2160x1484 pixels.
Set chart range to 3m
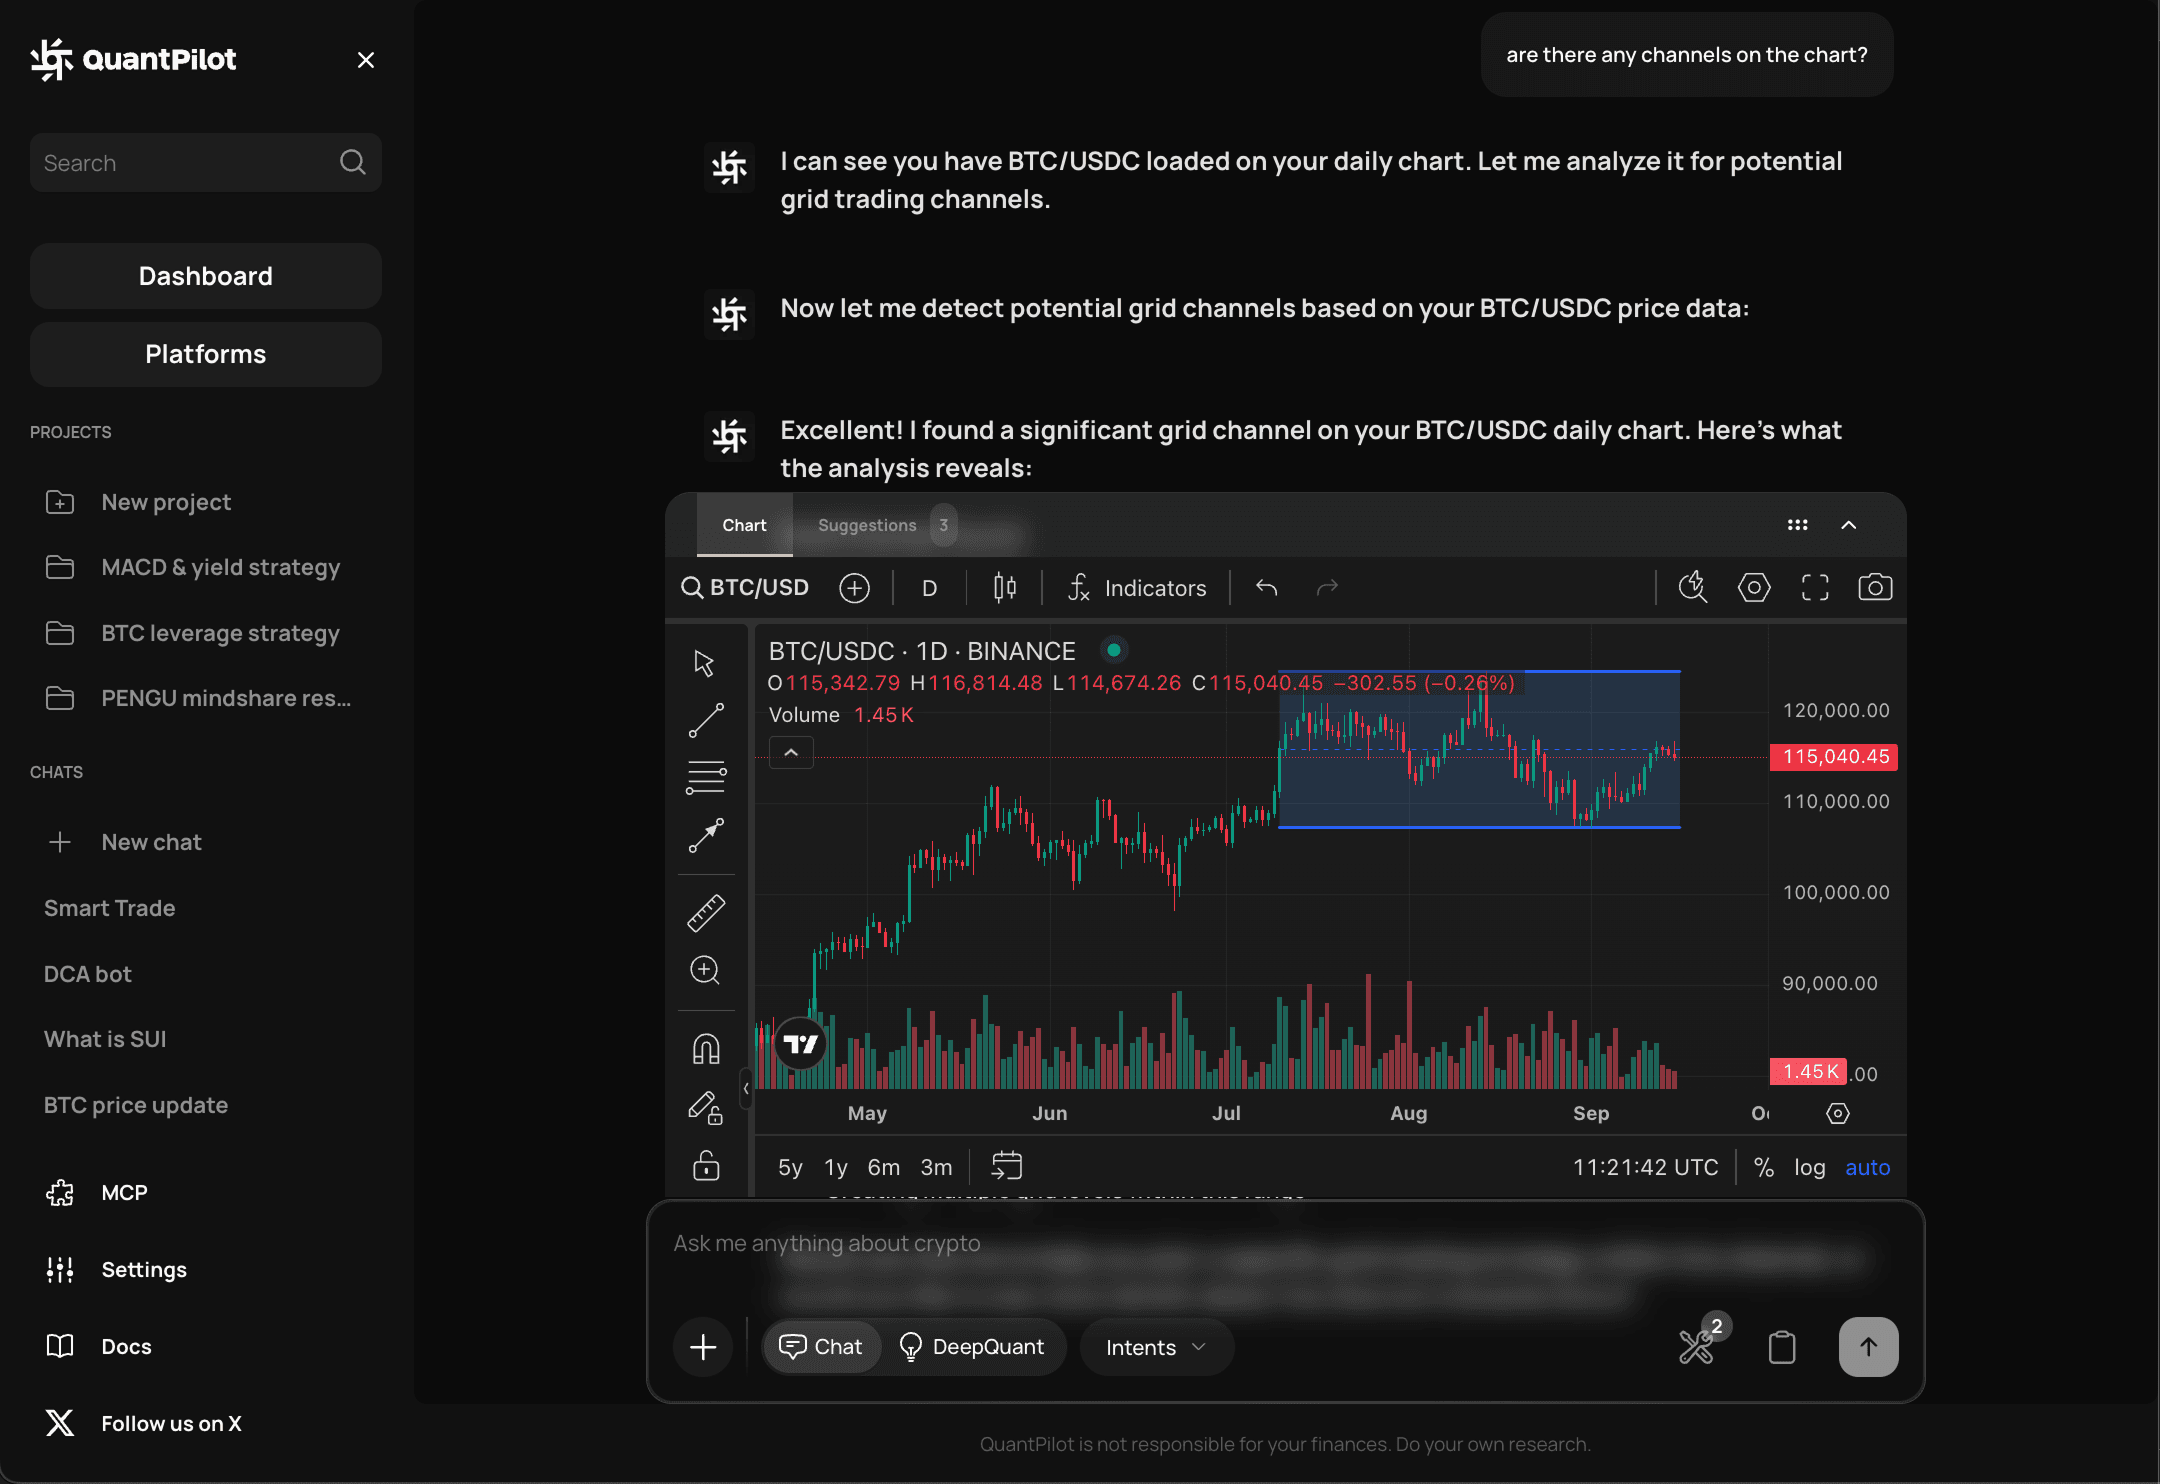click(x=937, y=1167)
